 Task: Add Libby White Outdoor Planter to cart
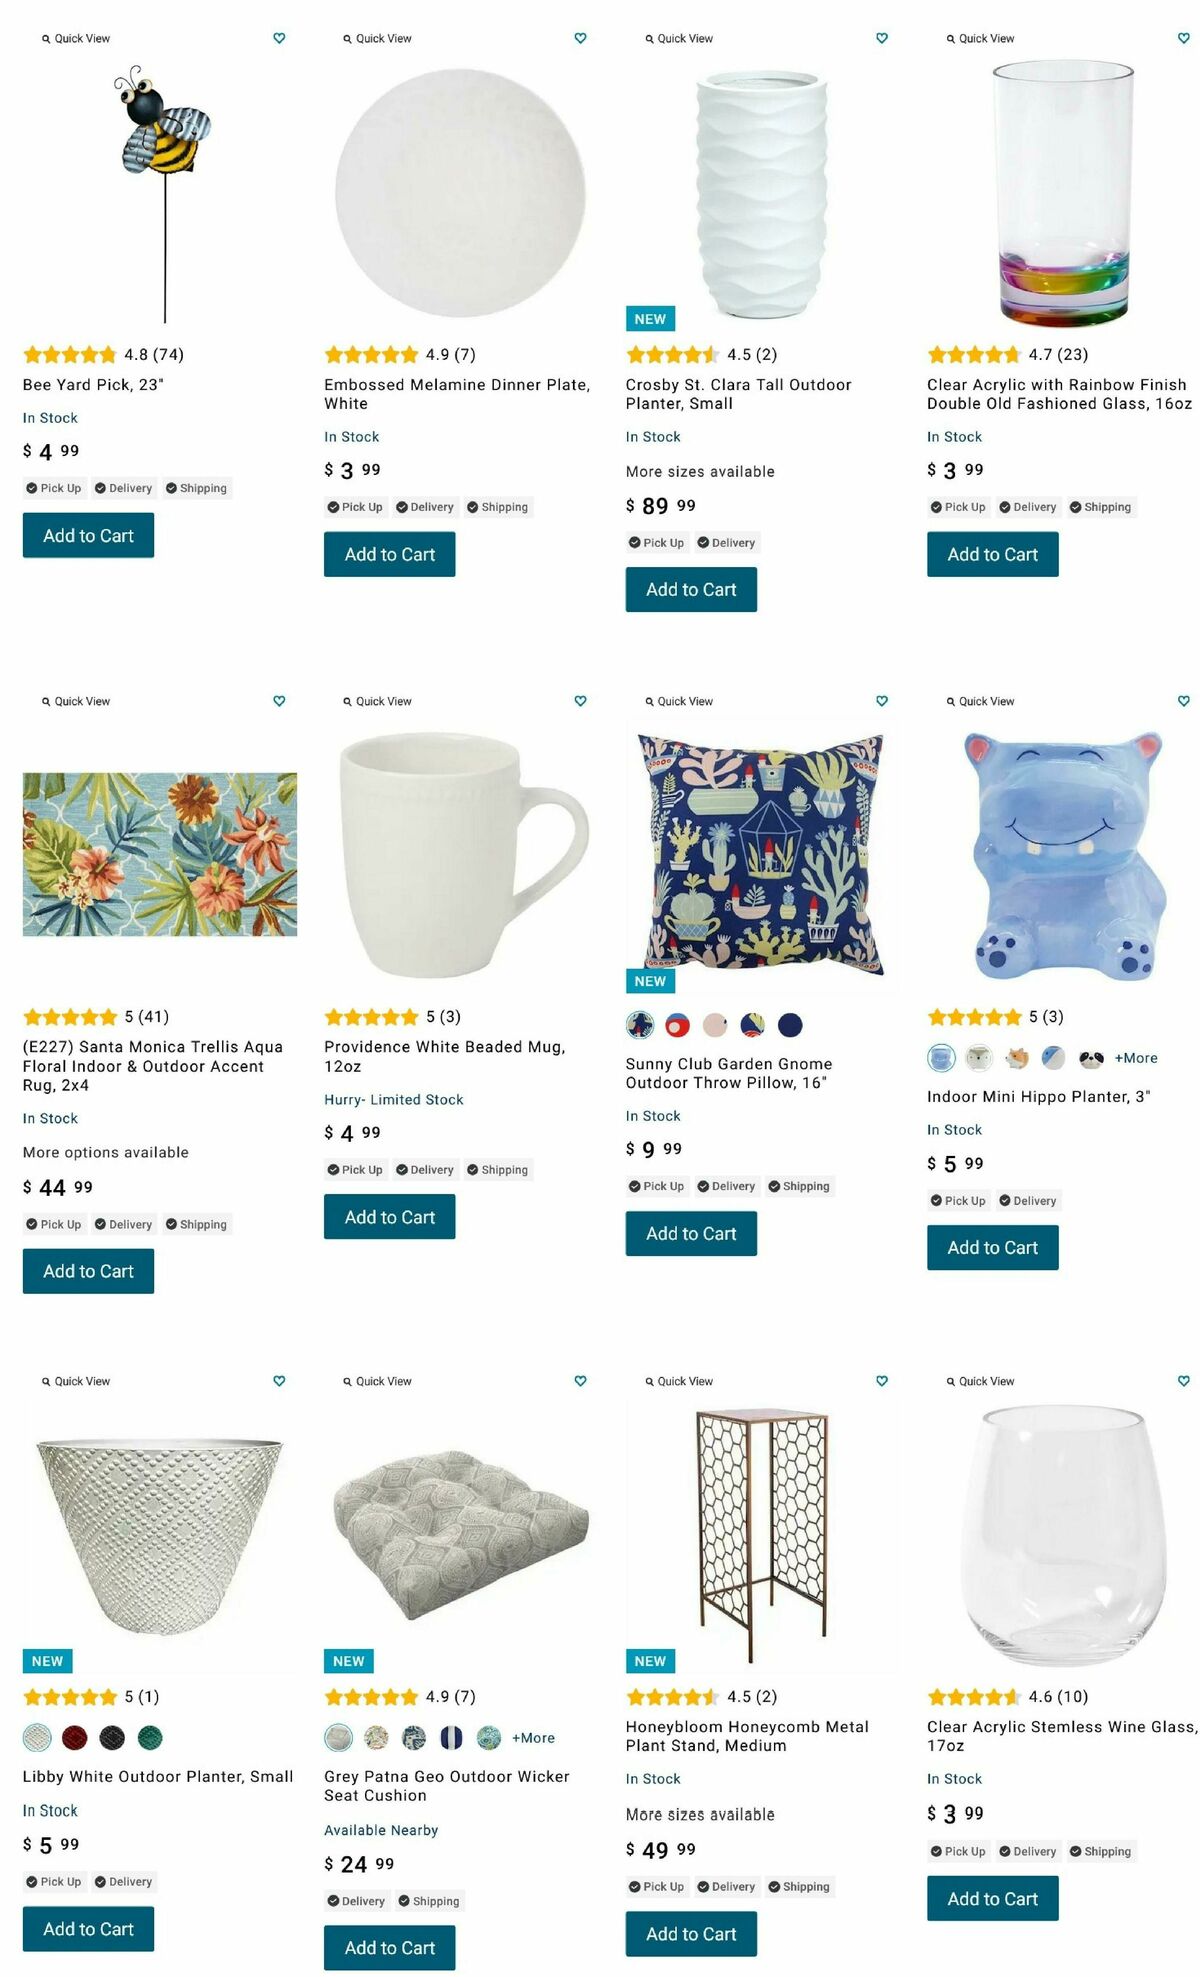tap(88, 1928)
